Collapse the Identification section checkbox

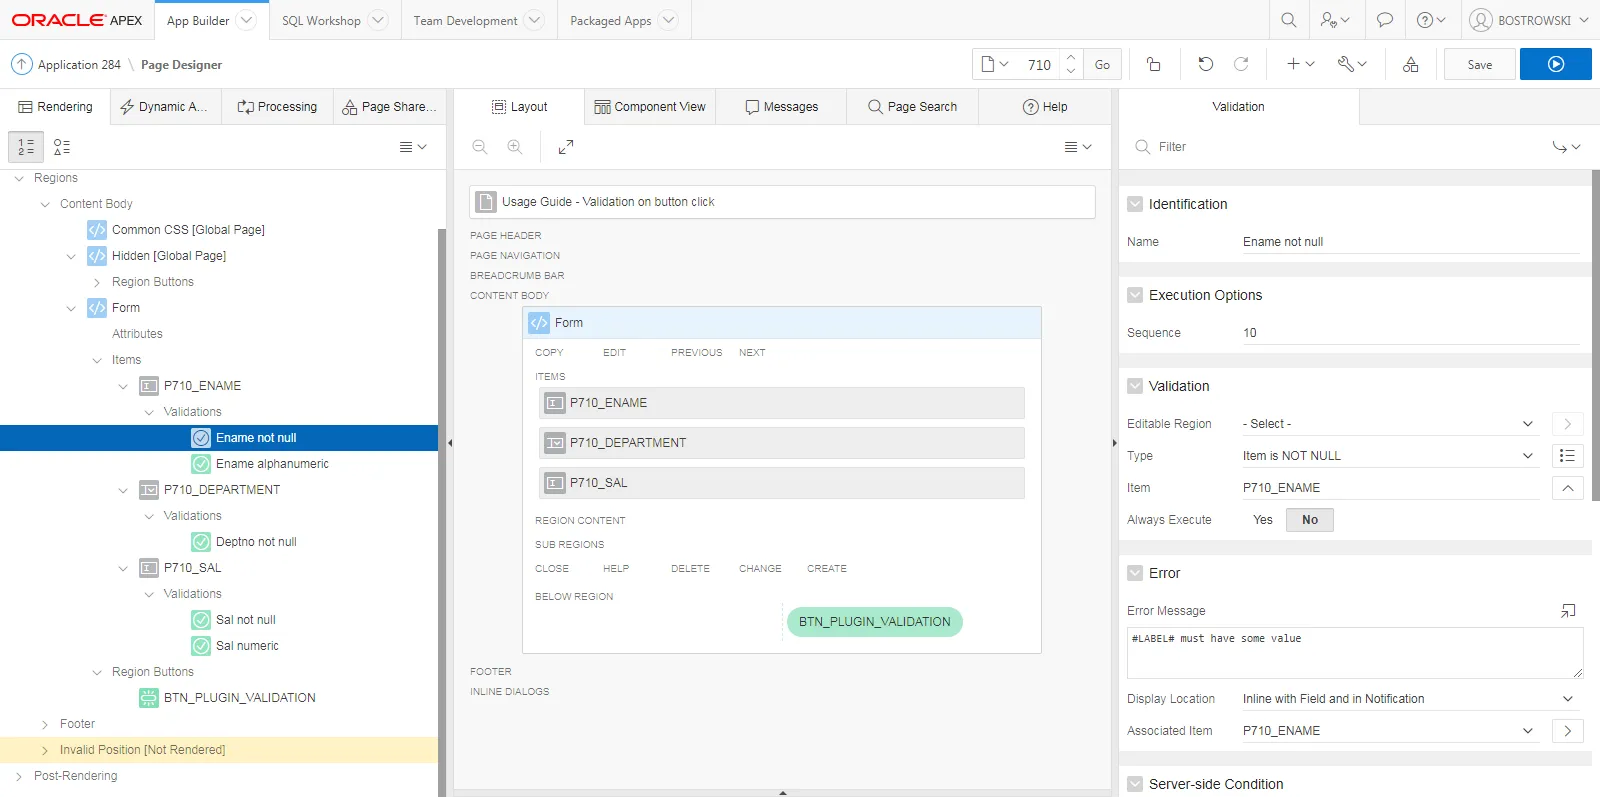tap(1135, 204)
